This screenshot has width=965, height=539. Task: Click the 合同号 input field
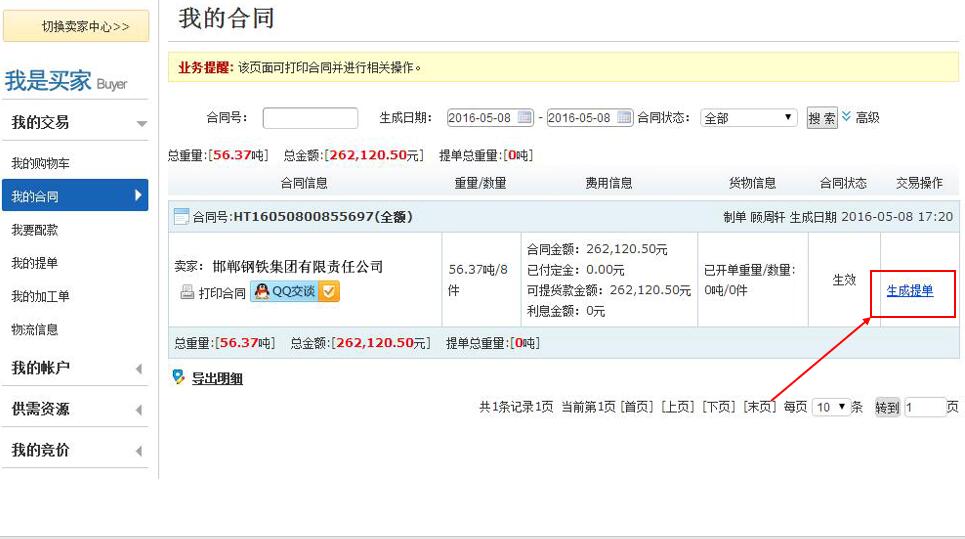310,118
